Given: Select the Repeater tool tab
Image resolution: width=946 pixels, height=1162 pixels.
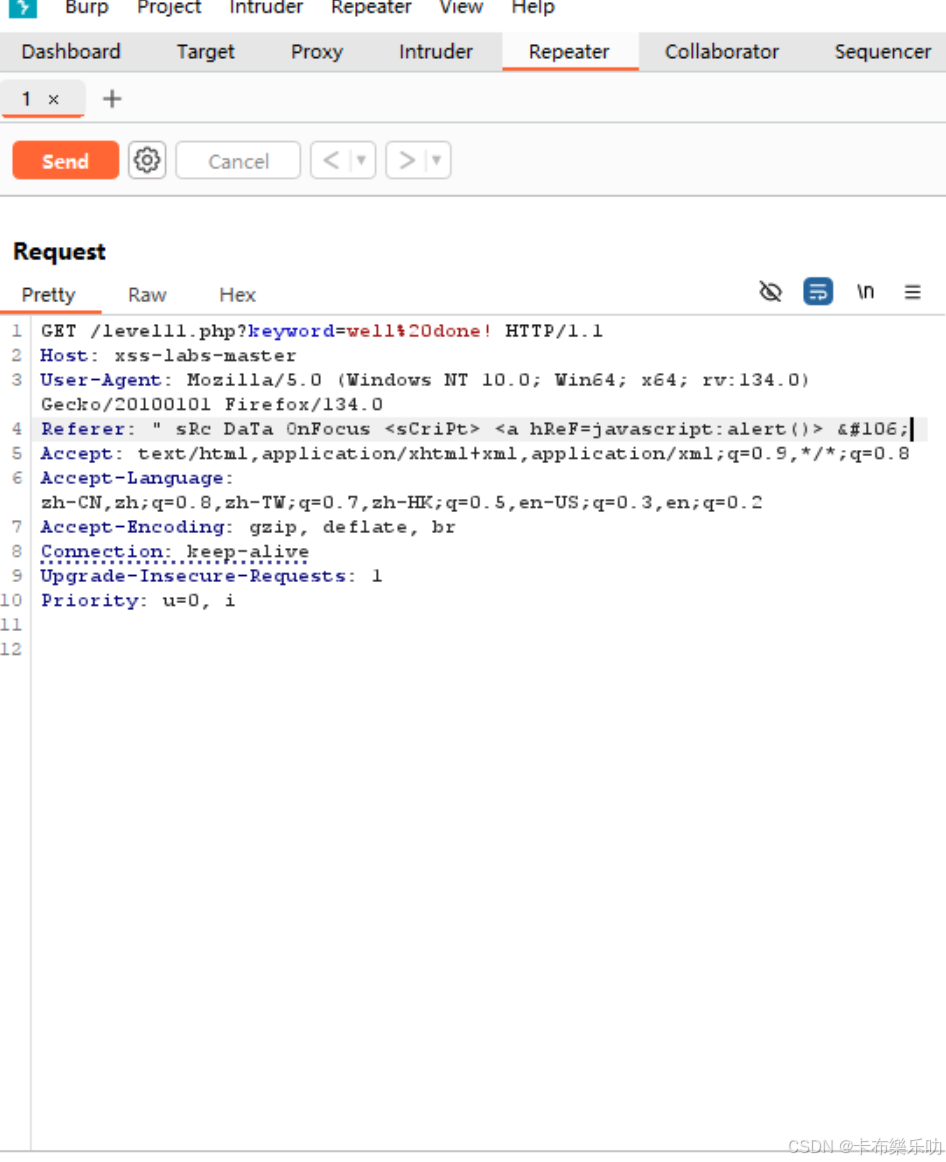Looking at the screenshot, I should click(569, 52).
